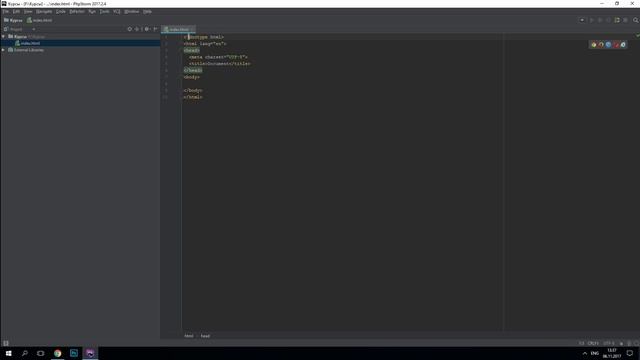
Task: Click Windows taskbar search icon
Action: coord(24,353)
